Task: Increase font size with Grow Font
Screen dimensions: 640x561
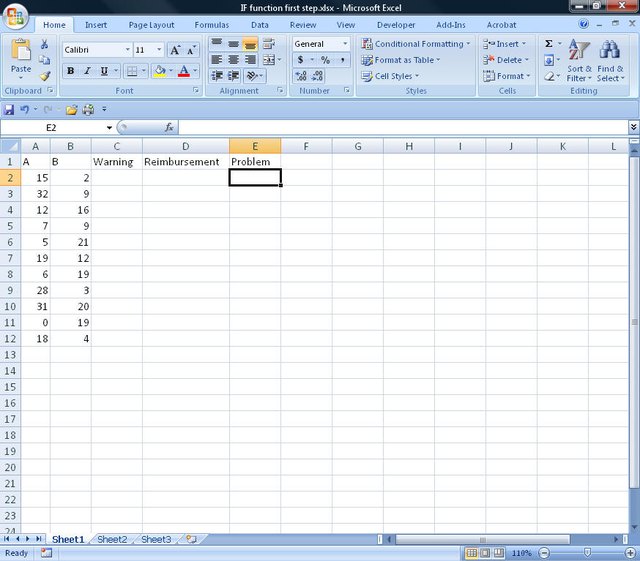Action: [175, 50]
